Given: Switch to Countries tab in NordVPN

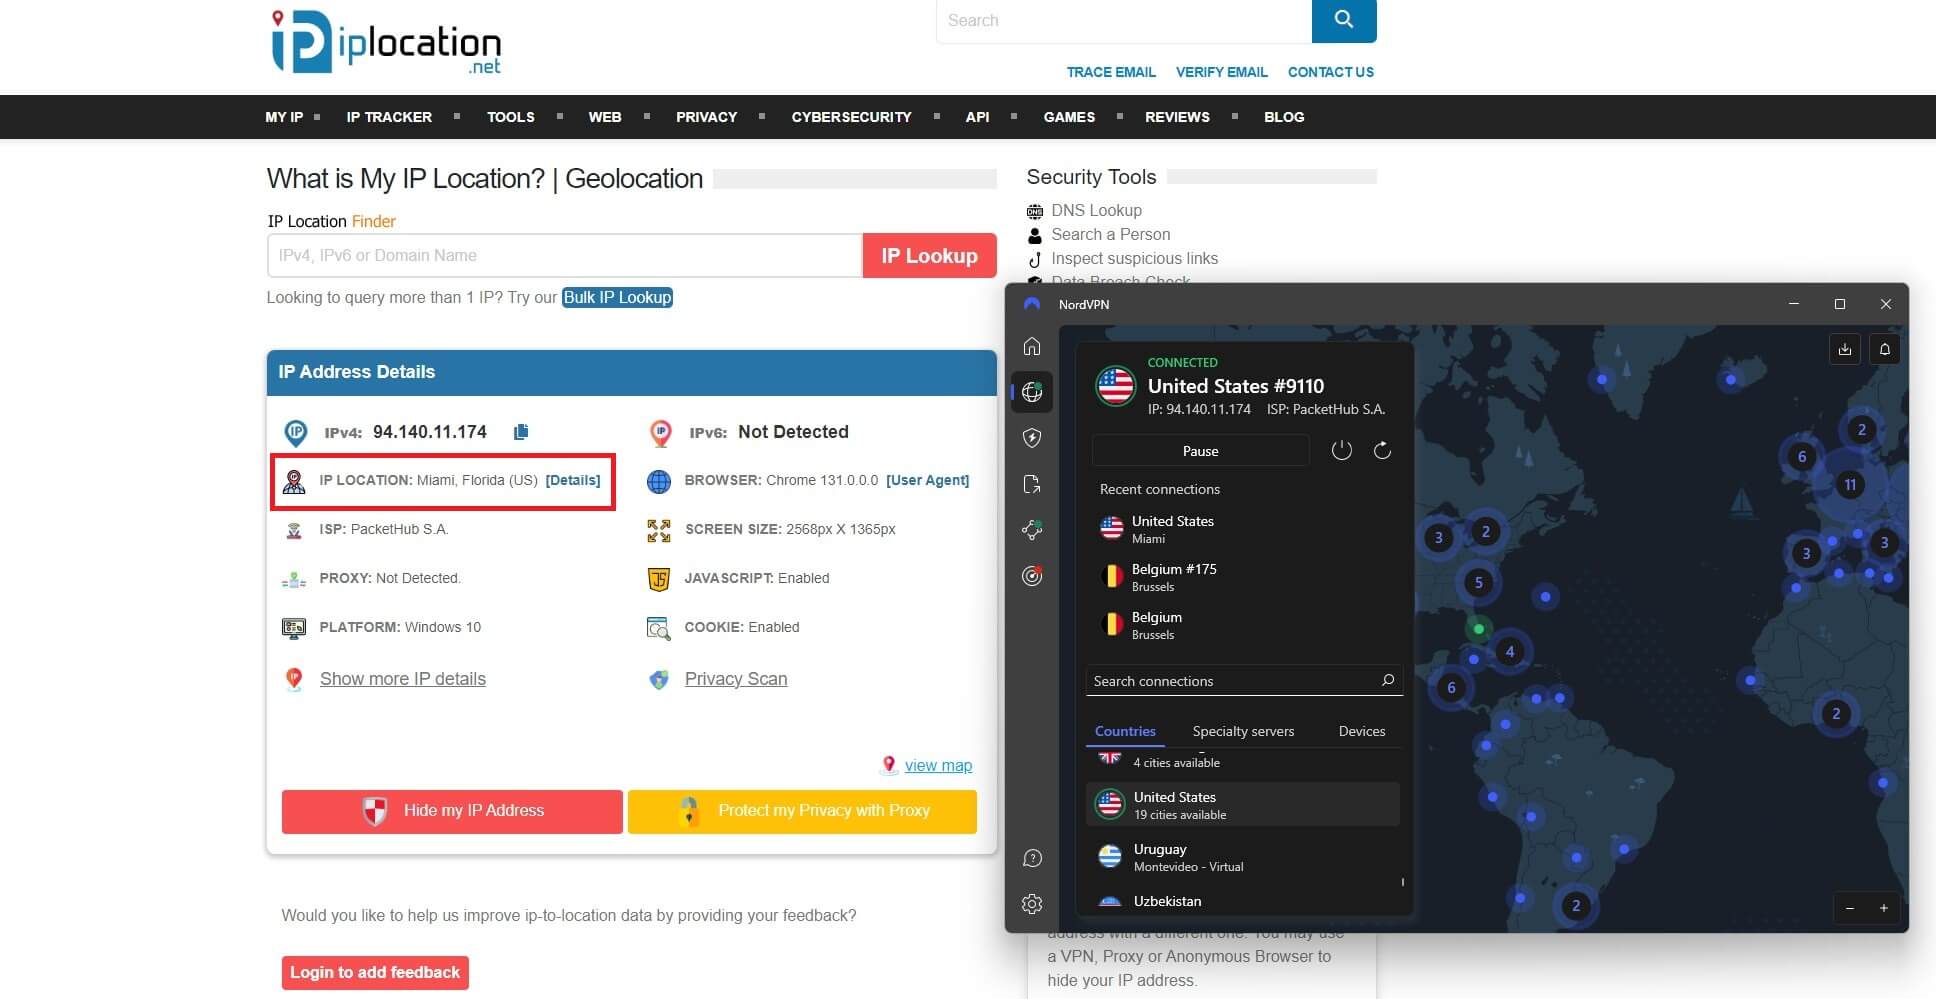Looking at the screenshot, I should [x=1125, y=731].
